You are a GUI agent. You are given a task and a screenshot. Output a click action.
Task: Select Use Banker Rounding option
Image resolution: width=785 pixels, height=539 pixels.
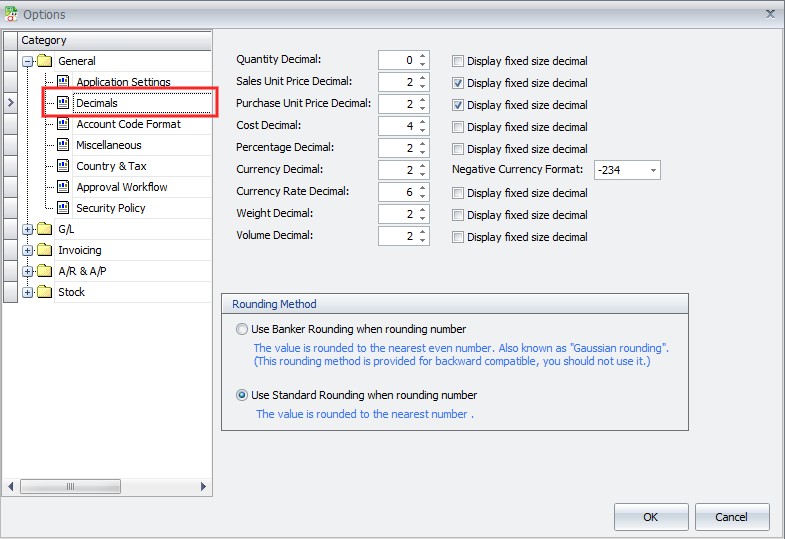pos(242,329)
